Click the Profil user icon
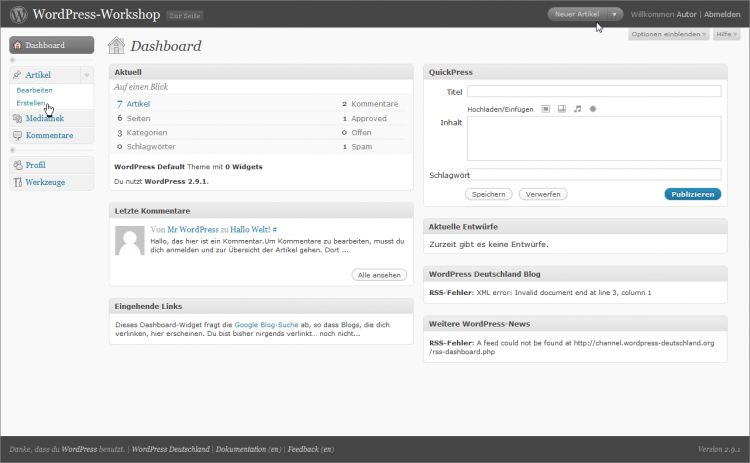 tap(18, 165)
